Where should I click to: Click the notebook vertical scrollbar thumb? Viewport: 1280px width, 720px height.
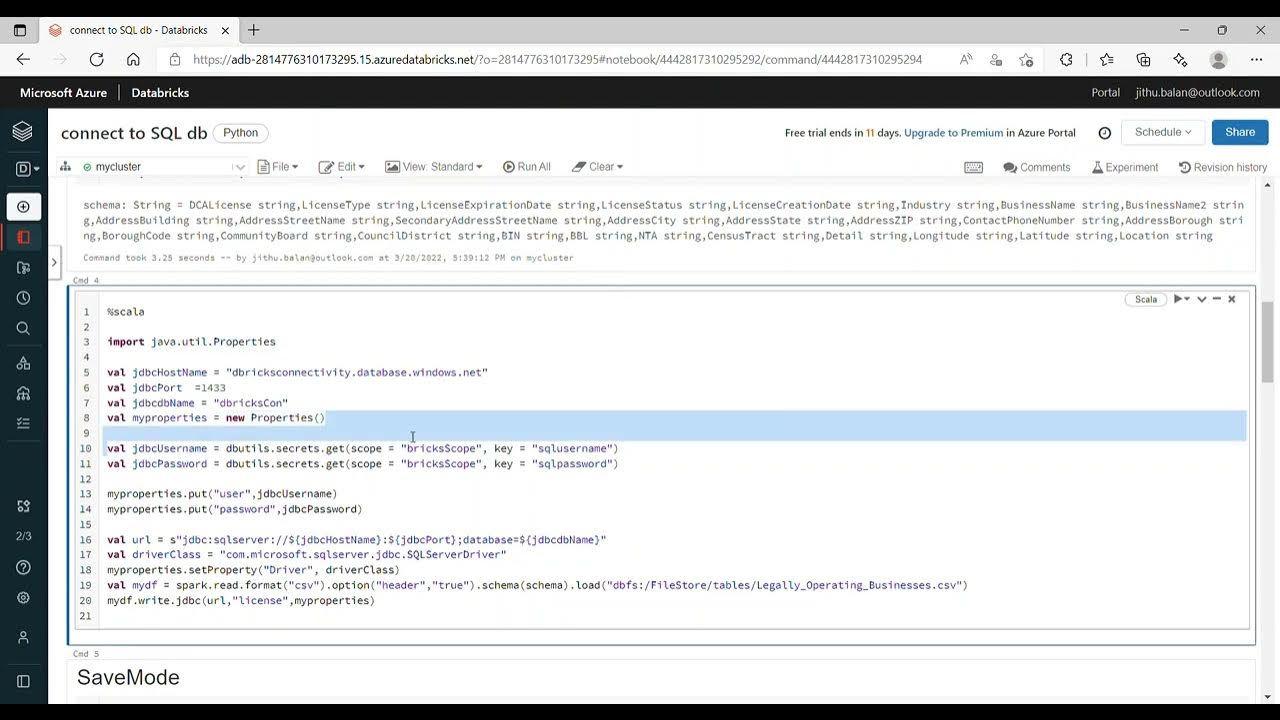(x=1268, y=340)
